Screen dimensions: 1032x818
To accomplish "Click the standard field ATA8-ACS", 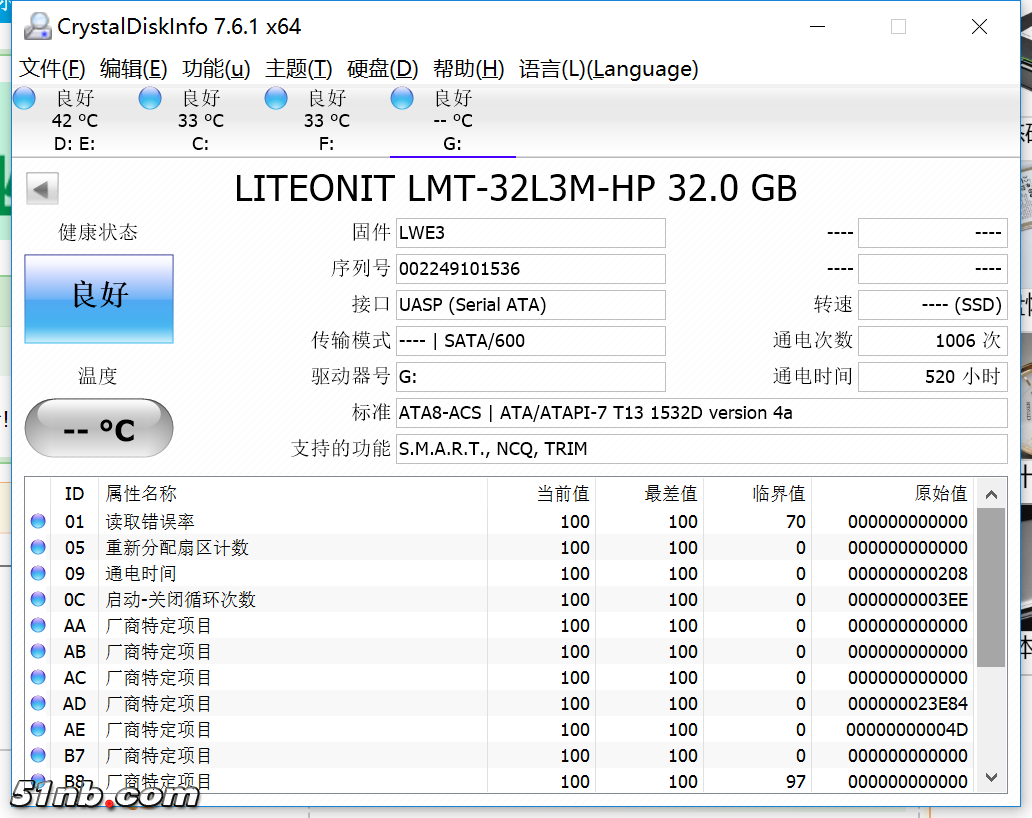I will (x=702, y=413).
